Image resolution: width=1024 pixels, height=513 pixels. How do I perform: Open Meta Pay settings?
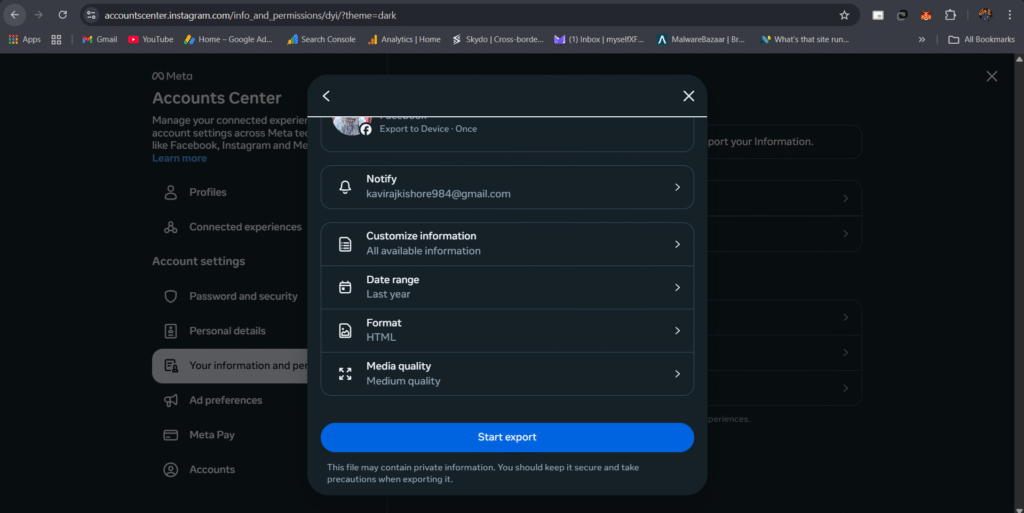coord(229,435)
